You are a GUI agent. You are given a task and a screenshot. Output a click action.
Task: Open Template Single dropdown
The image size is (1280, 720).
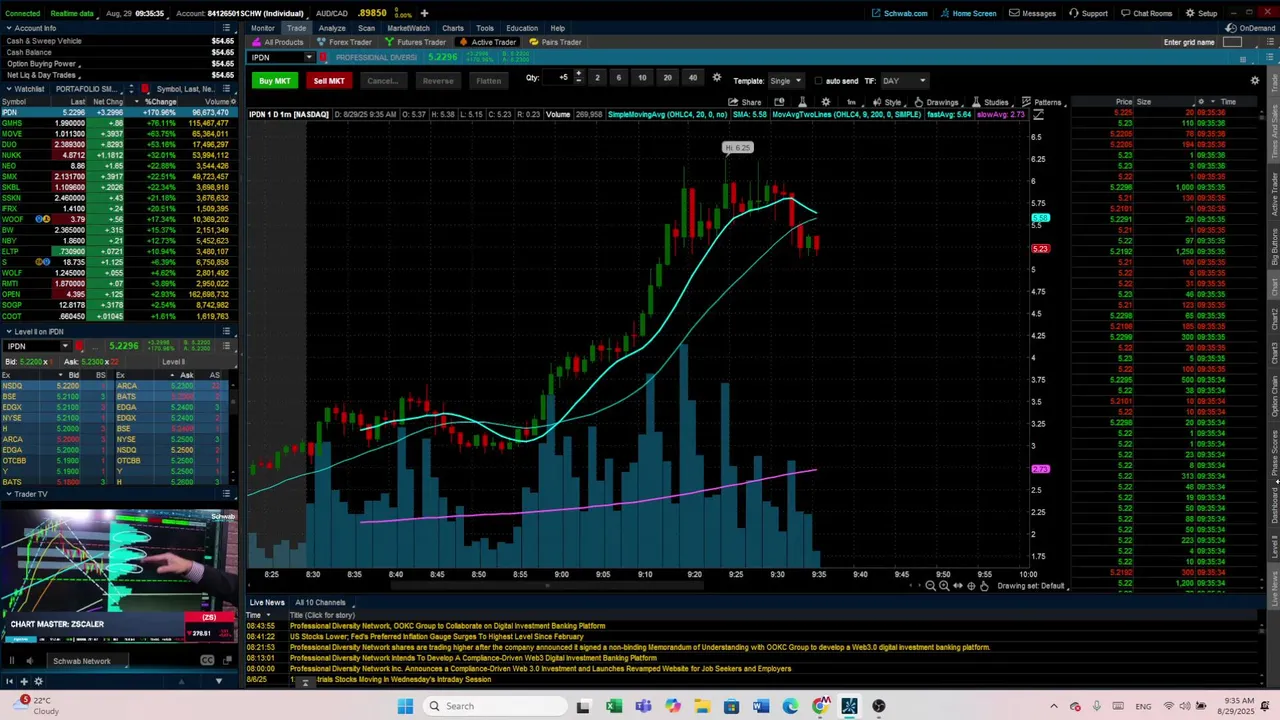[785, 81]
